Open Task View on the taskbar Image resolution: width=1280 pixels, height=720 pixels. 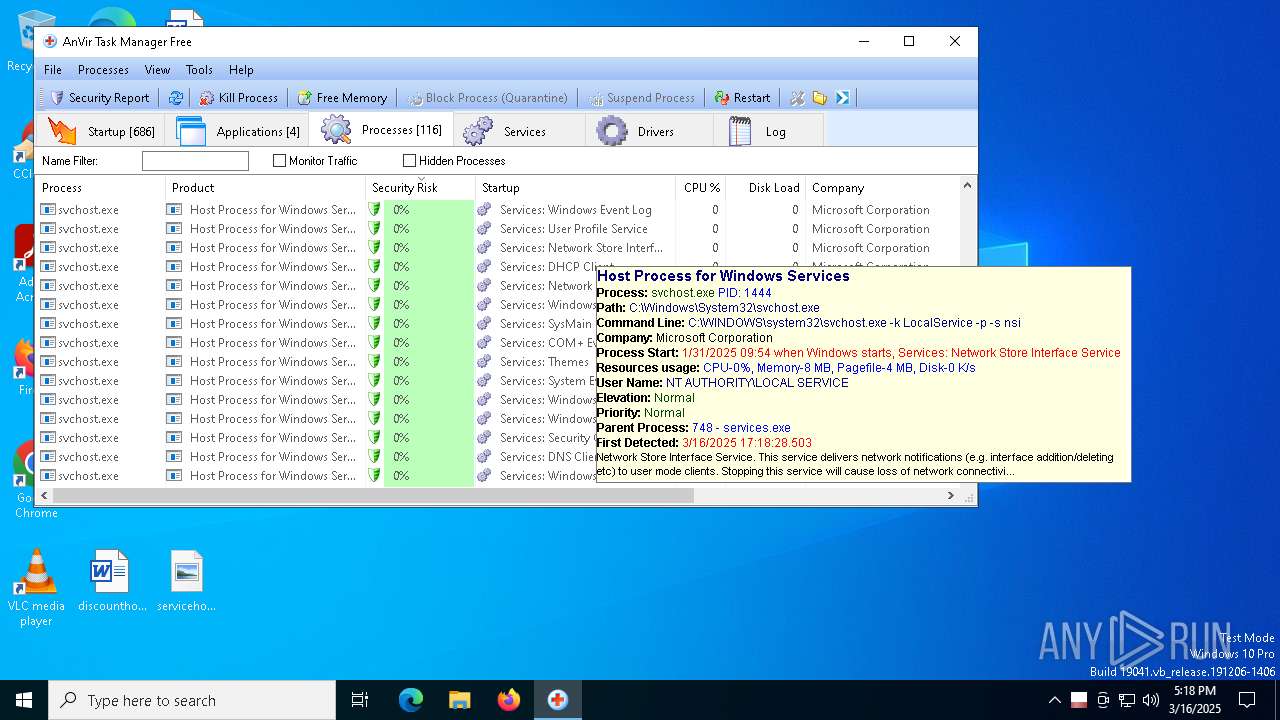[x=360, y=700]
